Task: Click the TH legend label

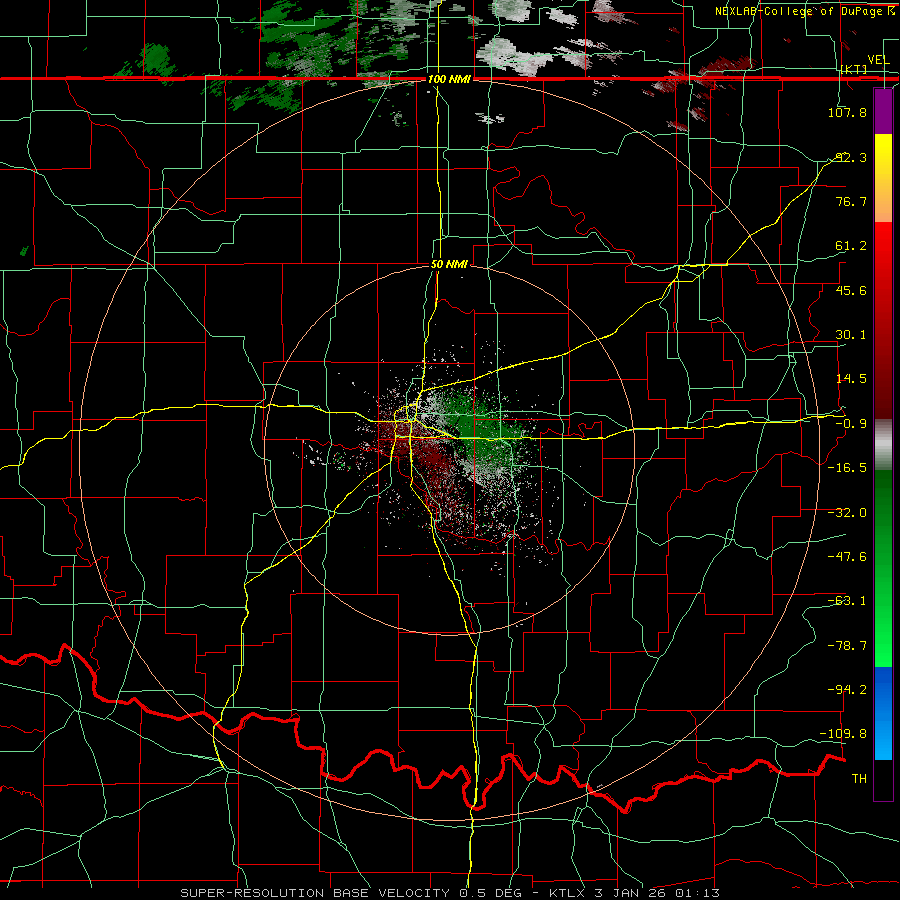Action: pyautogui.click(x=859, y=778)
